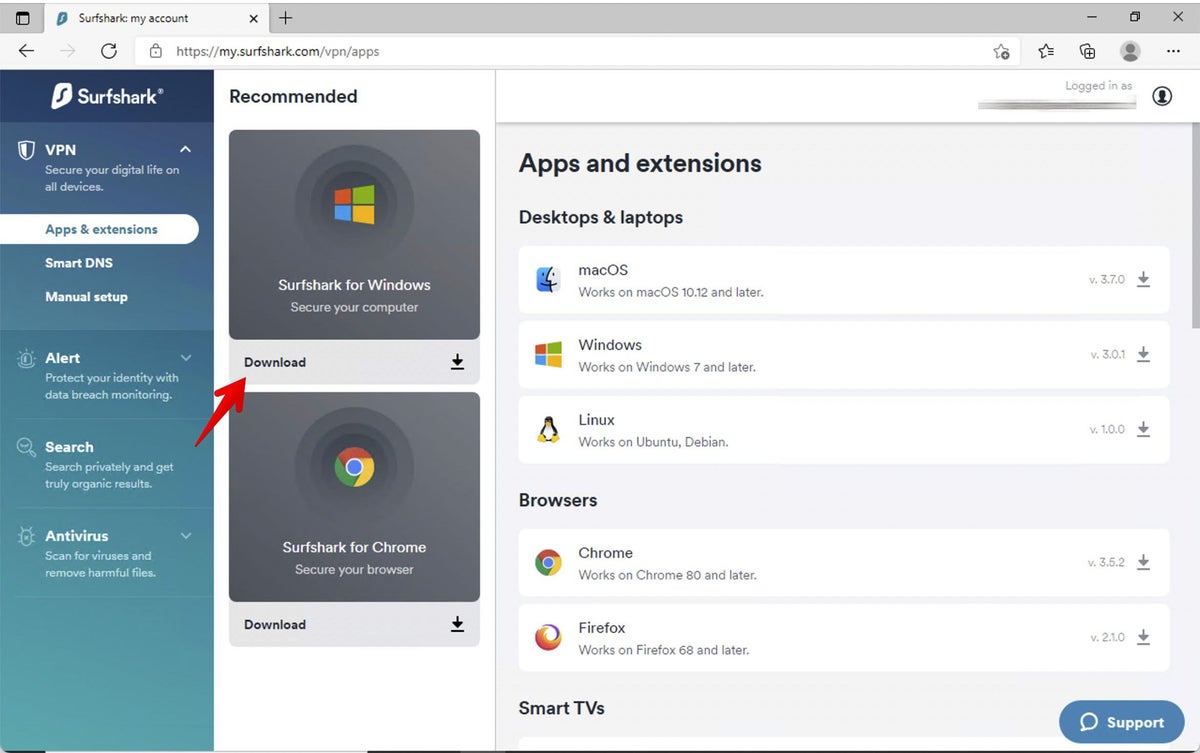Select Apps & extensions menu item
This screenshot has height=753, width=1200.
pos(100,229)
